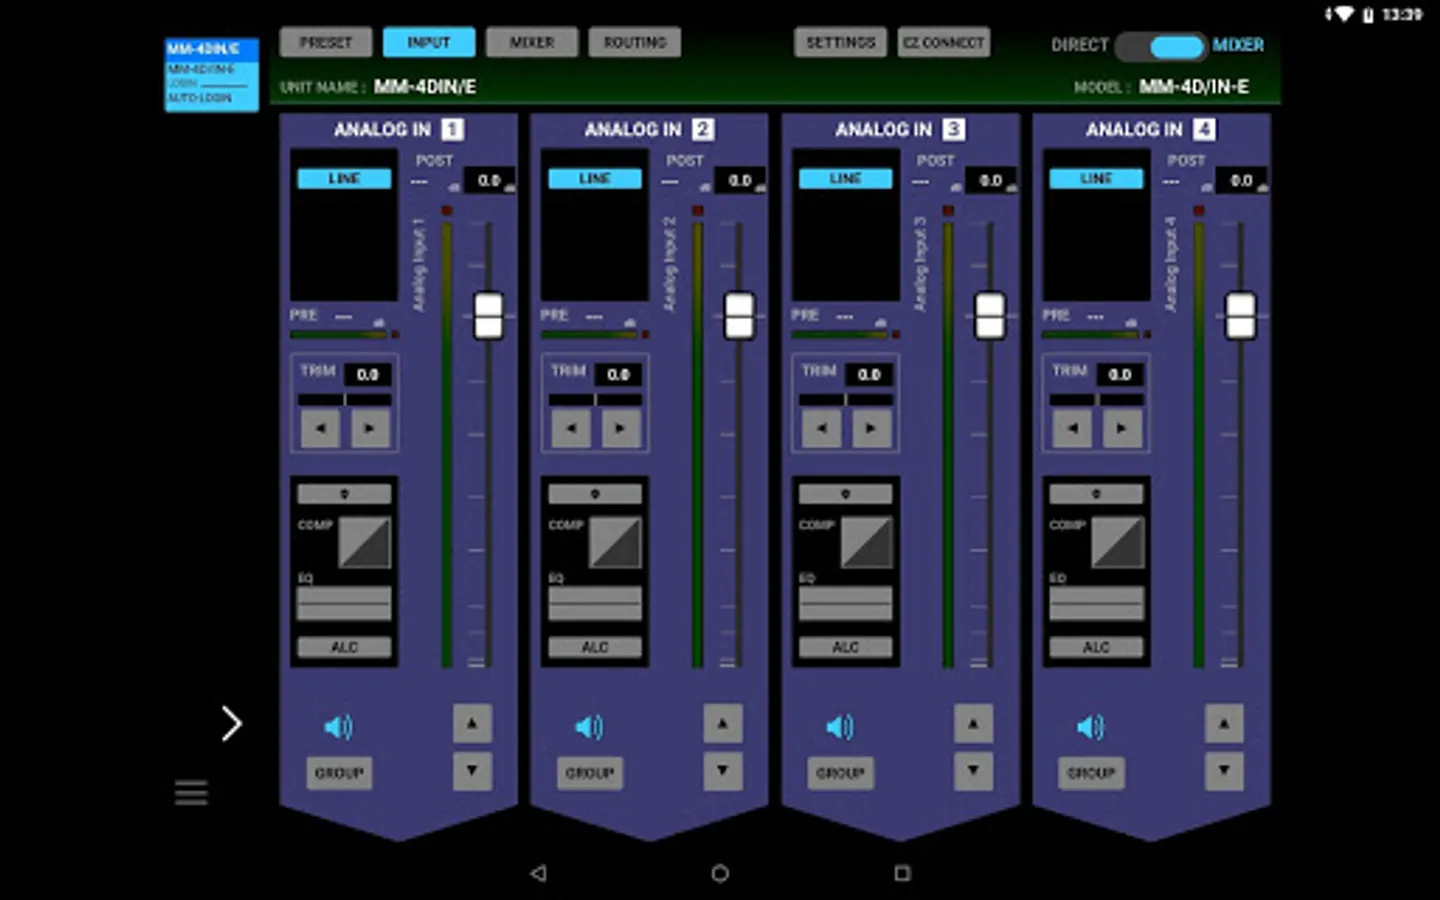Toggle LINE input on Analog In 3

click(x=846, y=178)
